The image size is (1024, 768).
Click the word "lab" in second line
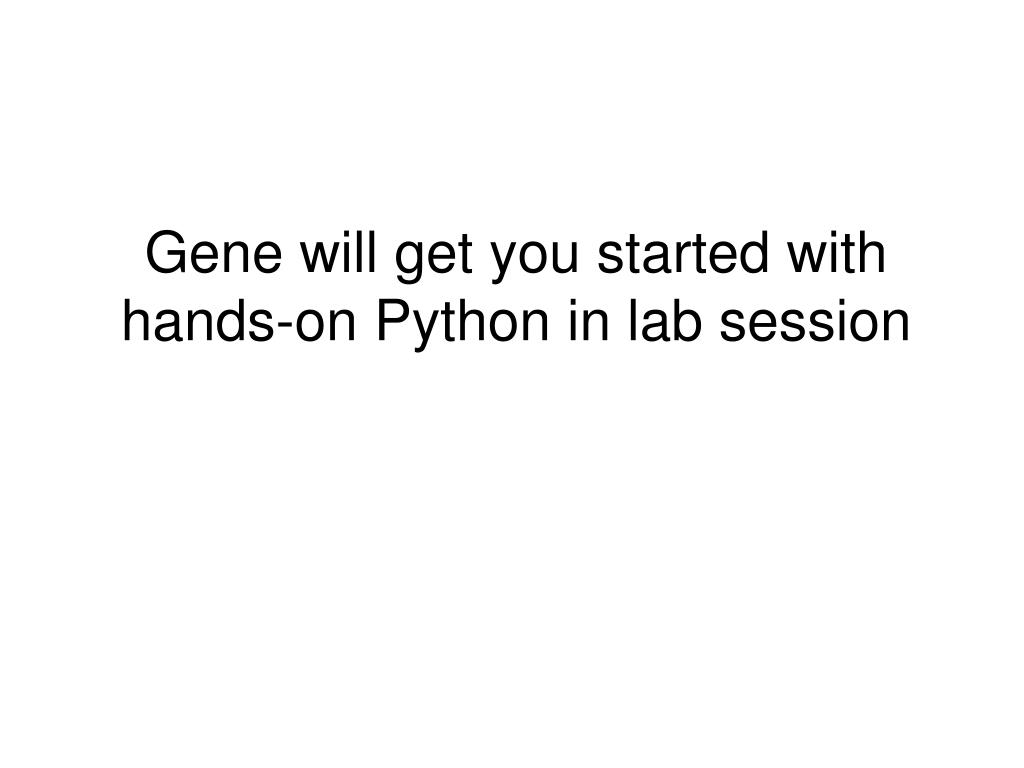[665, 320]
